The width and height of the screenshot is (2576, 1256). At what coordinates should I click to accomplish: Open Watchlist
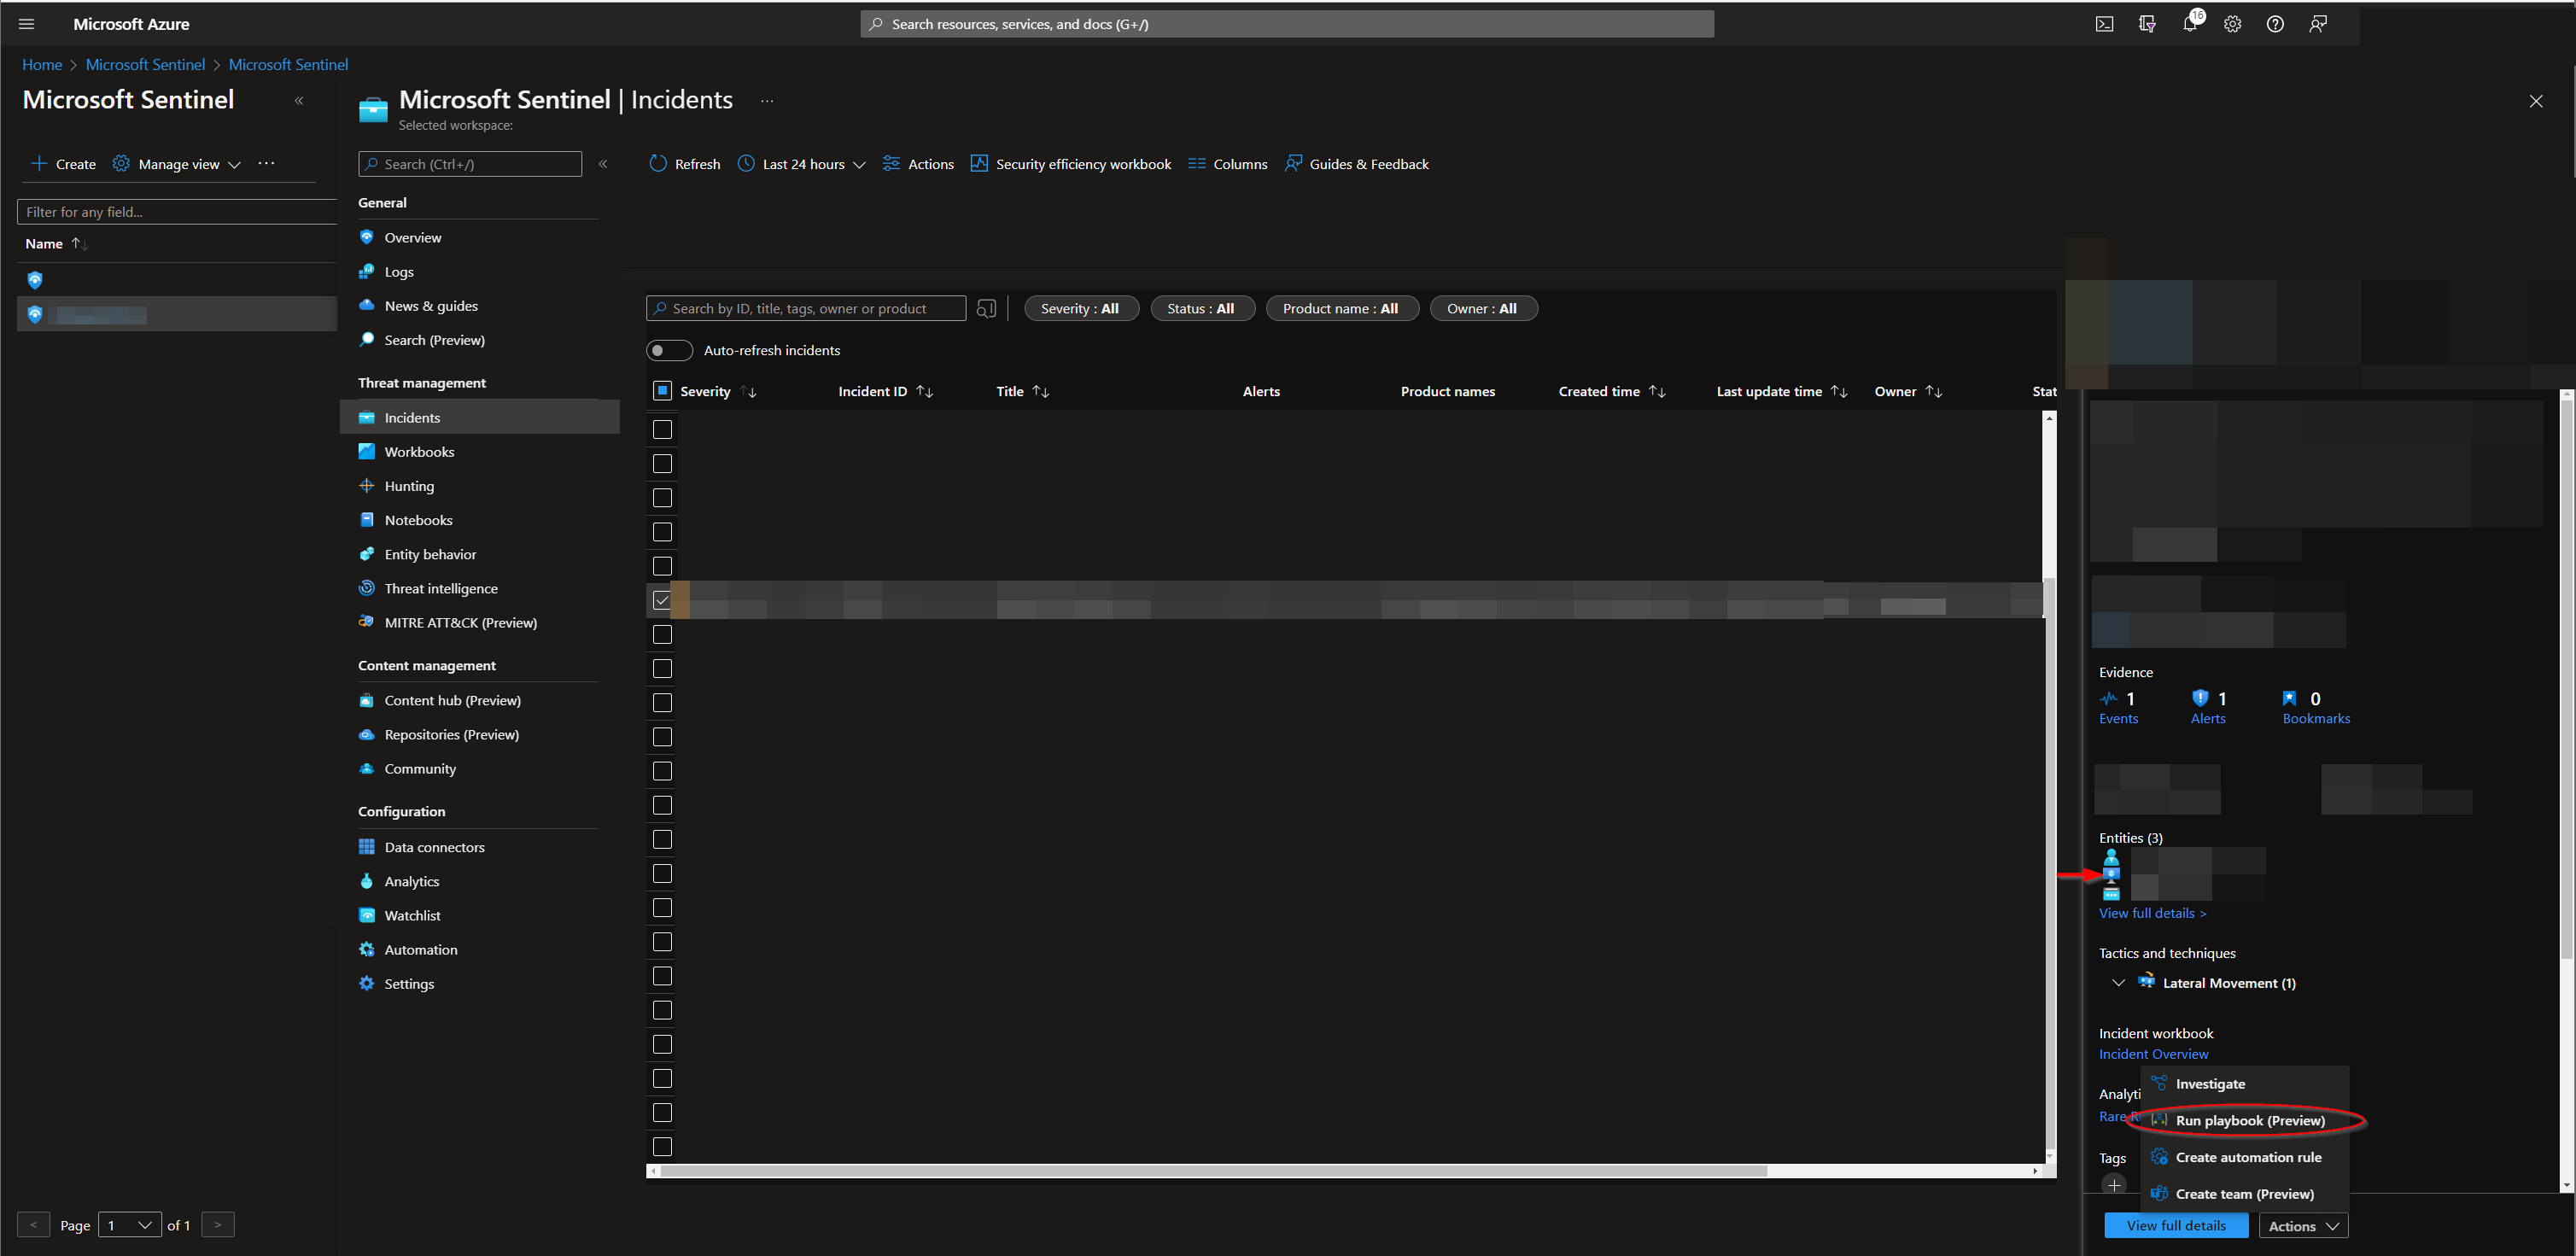coord(412,915)
